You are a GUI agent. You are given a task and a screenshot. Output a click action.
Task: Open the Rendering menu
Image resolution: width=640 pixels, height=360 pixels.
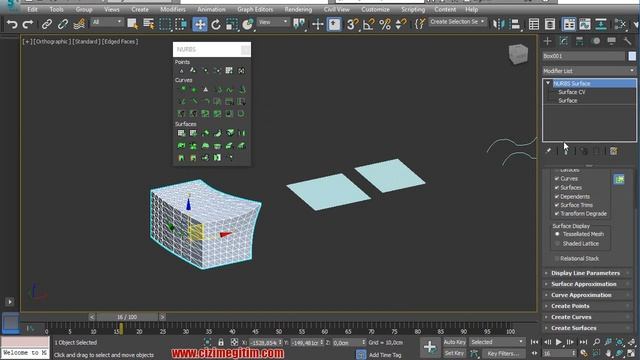(x=298, y=9)
